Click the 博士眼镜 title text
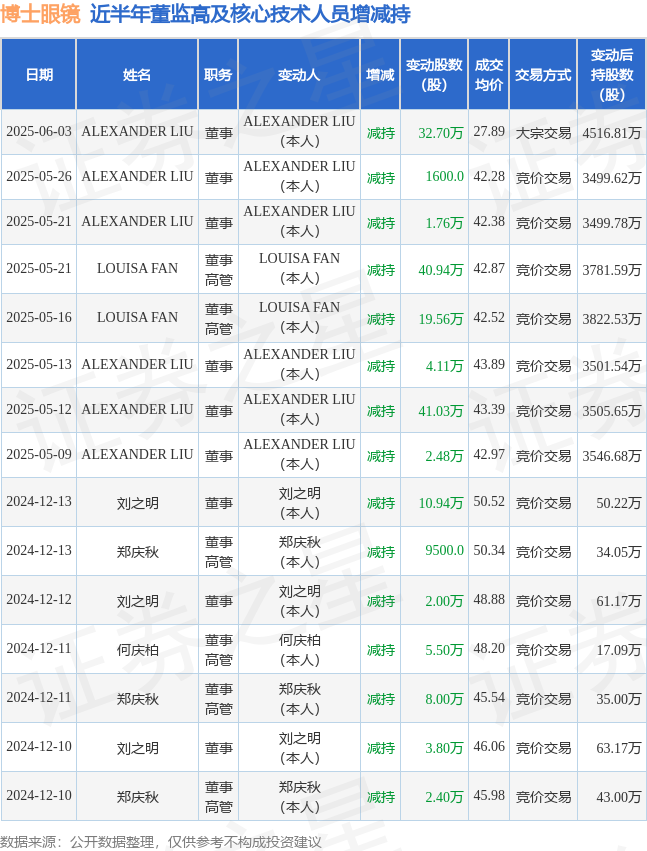Screen dimensions: 647x851 point(40,14)
